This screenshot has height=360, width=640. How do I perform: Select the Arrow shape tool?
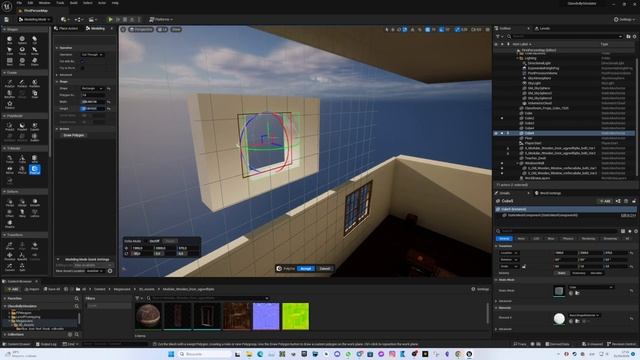point(35,51)
